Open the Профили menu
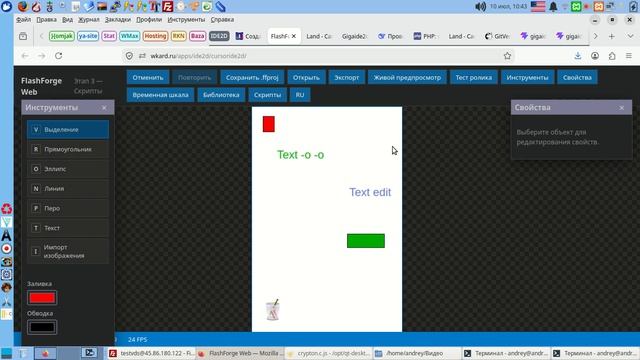The height and width of the screenshot is (360, 640). click(x=149, y=19)
